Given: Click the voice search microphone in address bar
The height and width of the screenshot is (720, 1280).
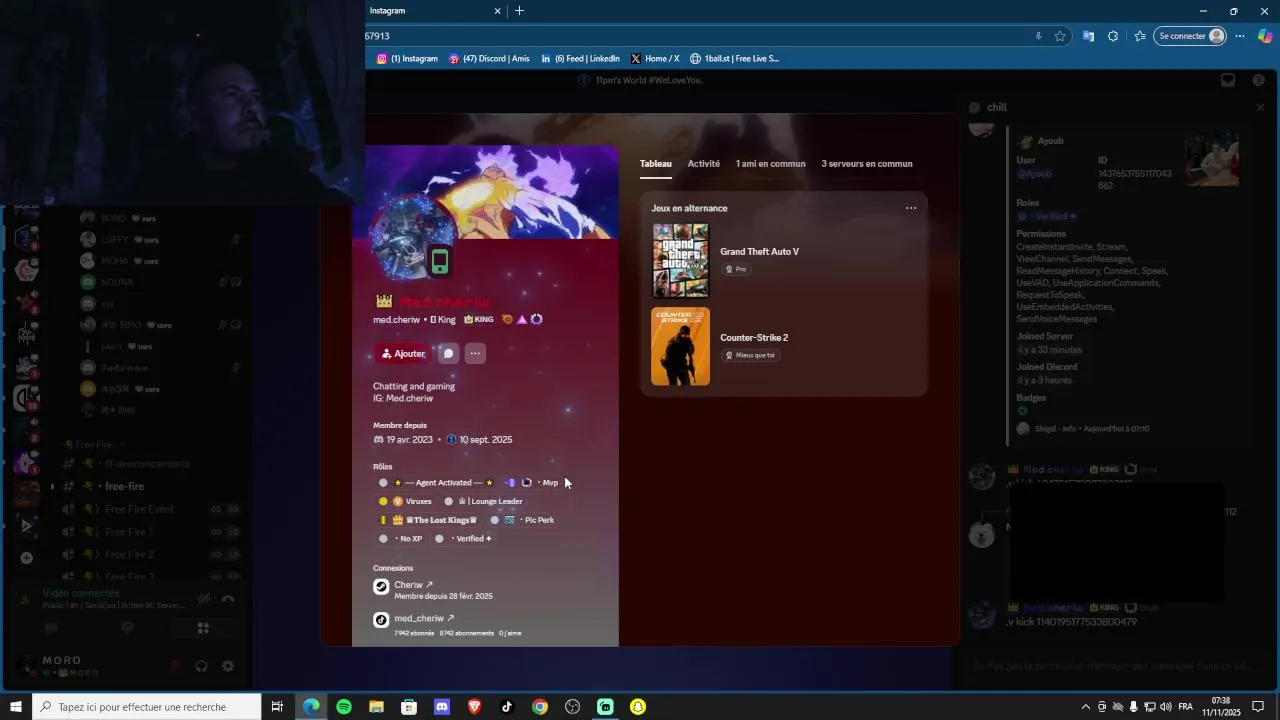Looking at the screenshot, I should (x=1038, y=36).
